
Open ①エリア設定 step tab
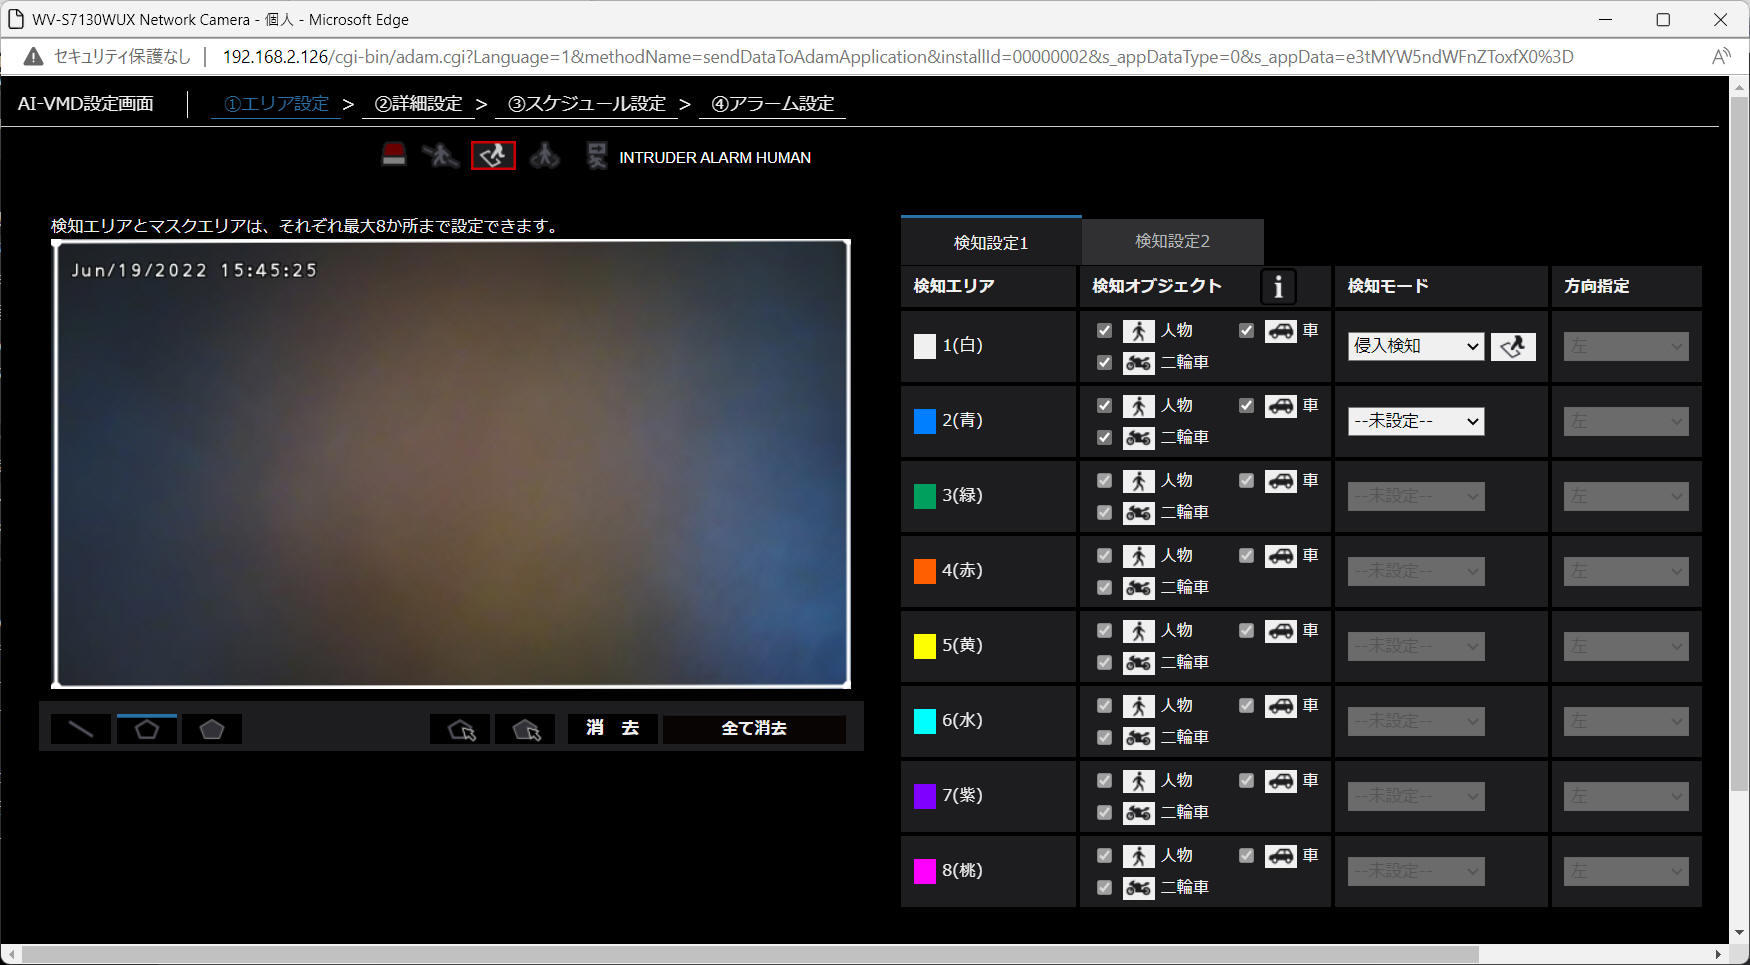click(276, 104)
